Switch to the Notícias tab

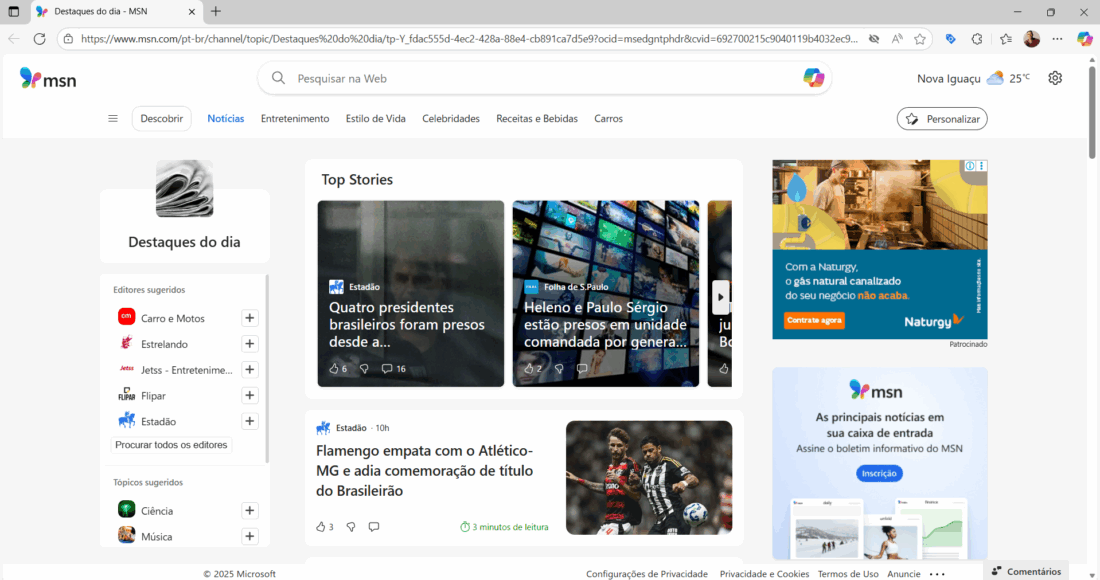225,118
